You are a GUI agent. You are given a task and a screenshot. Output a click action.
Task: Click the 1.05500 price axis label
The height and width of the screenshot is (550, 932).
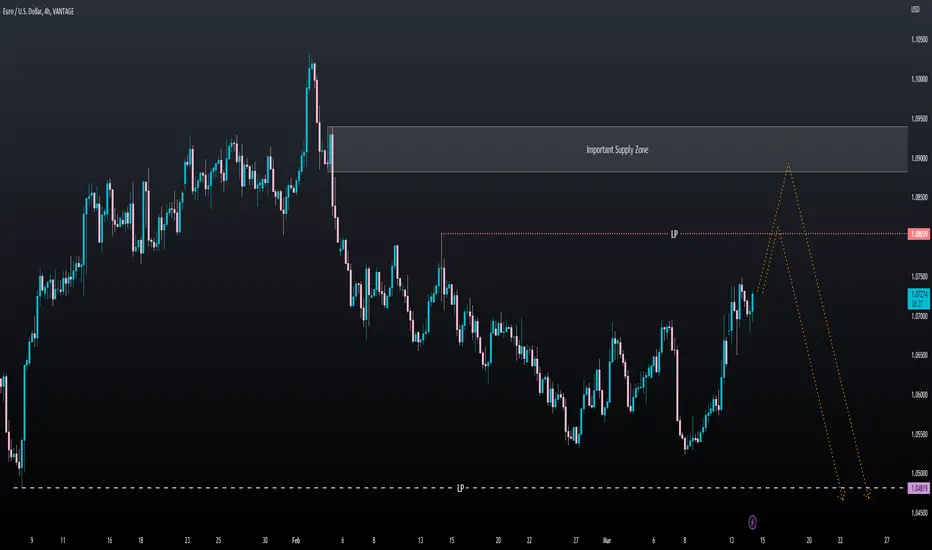pos(919,434)
